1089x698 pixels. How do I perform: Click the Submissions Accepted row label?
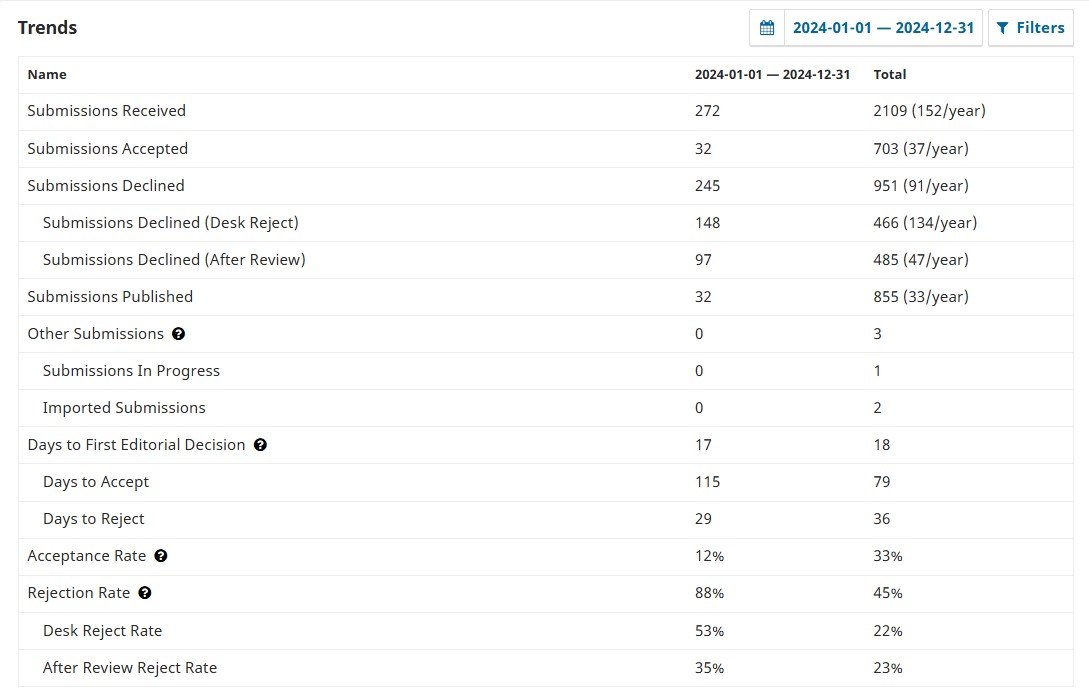point(108,149)
